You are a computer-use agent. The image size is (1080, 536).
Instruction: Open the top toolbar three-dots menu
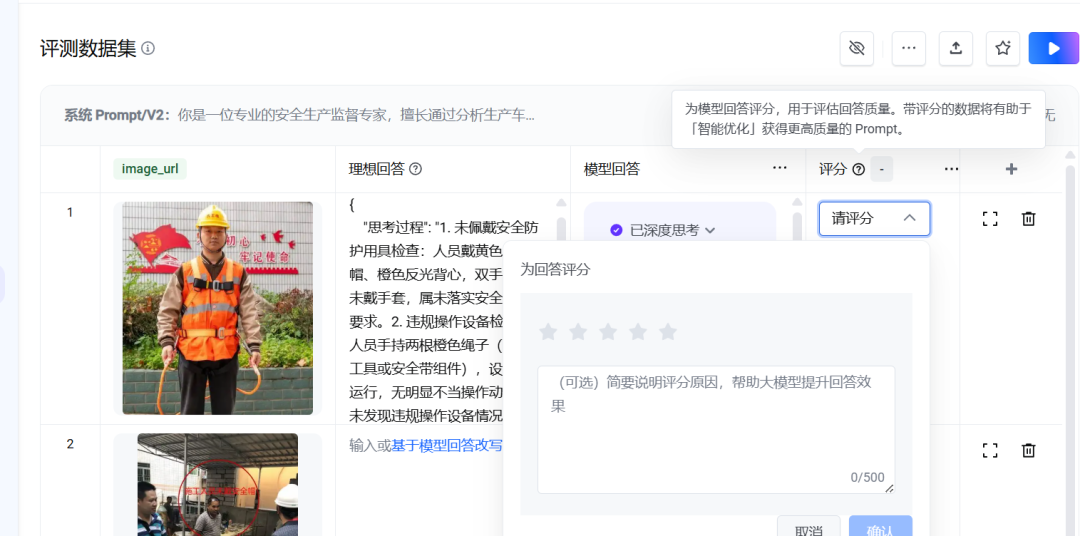[908, 48]
